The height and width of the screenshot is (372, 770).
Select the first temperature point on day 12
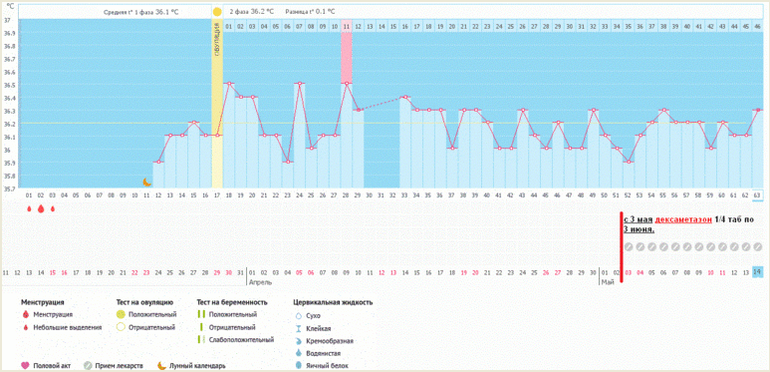click(159, 162)
